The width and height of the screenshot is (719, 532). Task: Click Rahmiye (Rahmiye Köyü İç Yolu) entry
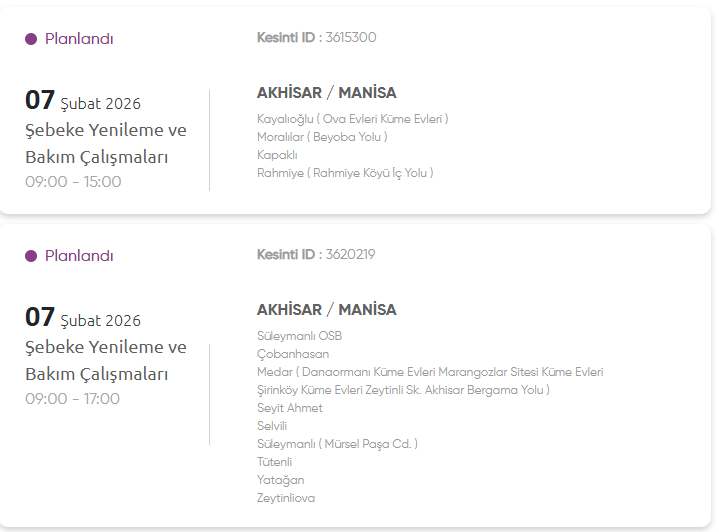345,173
